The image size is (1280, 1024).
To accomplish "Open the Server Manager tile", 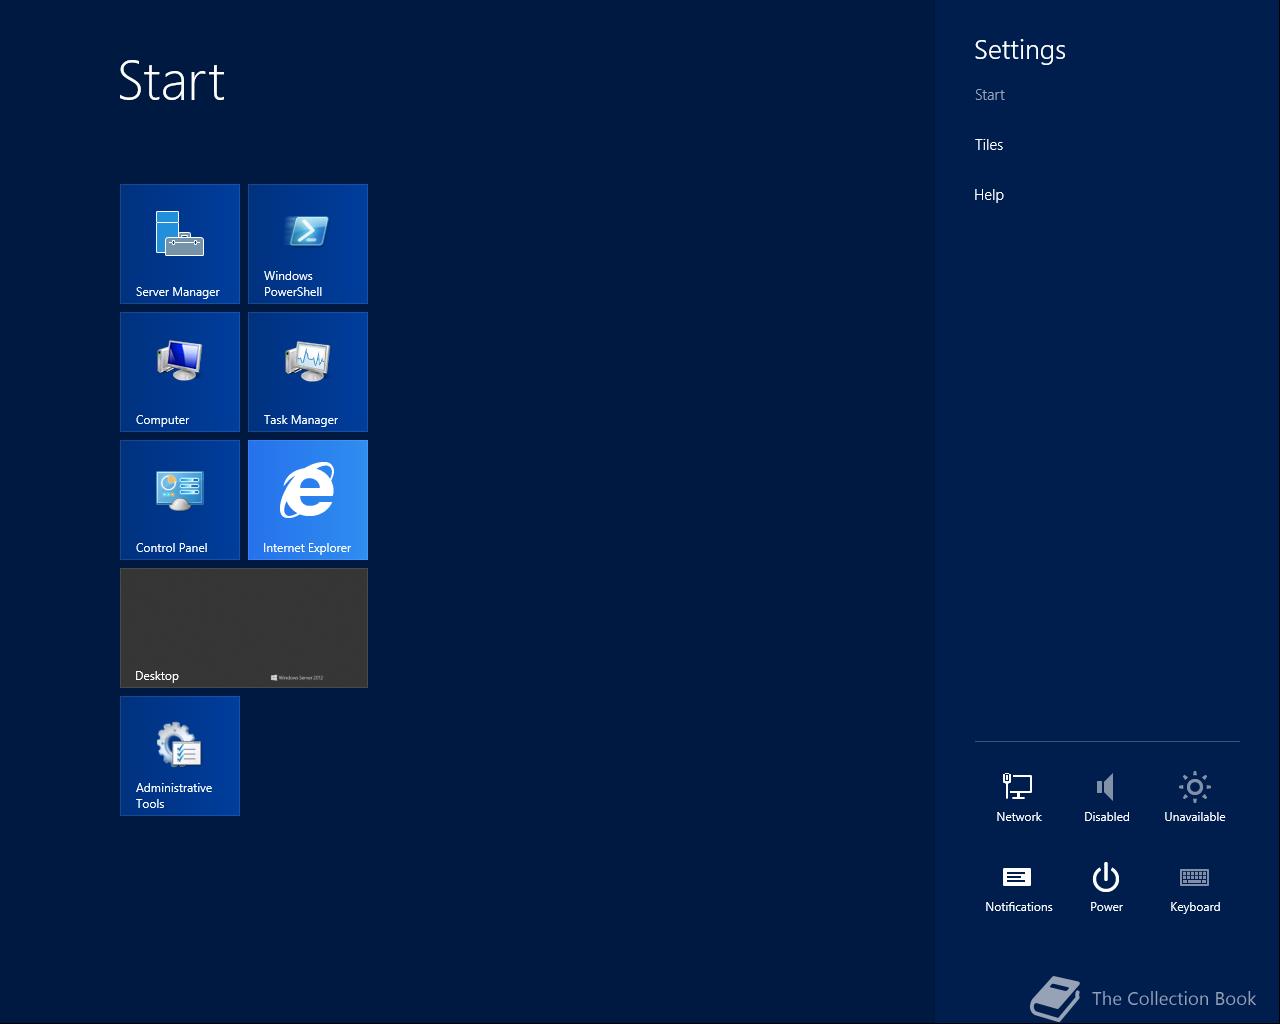I will 180,244.
